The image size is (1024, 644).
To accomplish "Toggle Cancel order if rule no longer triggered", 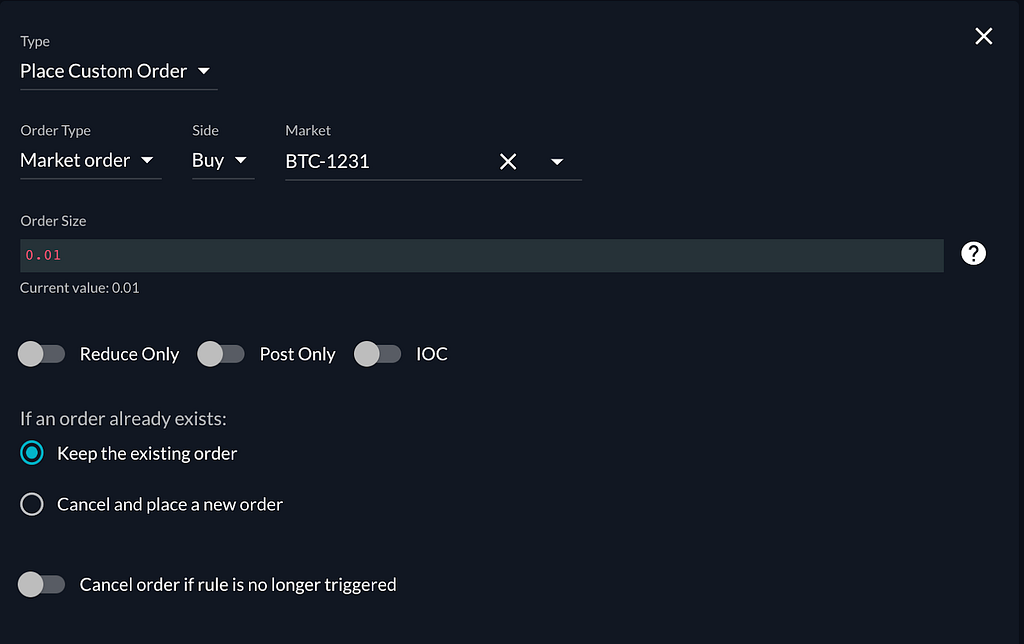I will pos(41,585).
